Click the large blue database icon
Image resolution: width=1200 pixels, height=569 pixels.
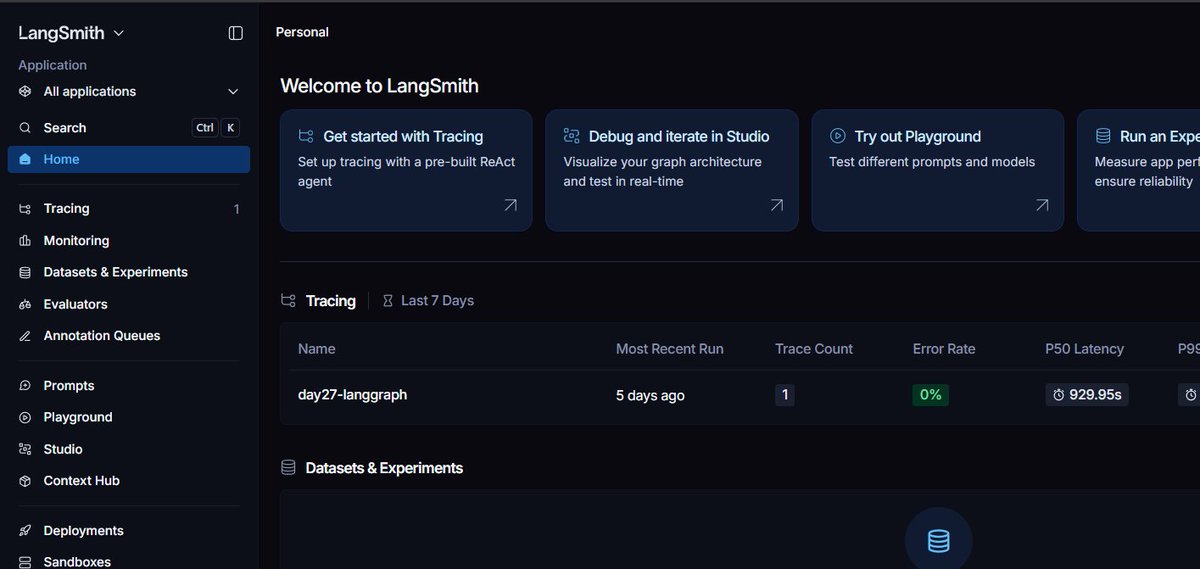[938, 541]
